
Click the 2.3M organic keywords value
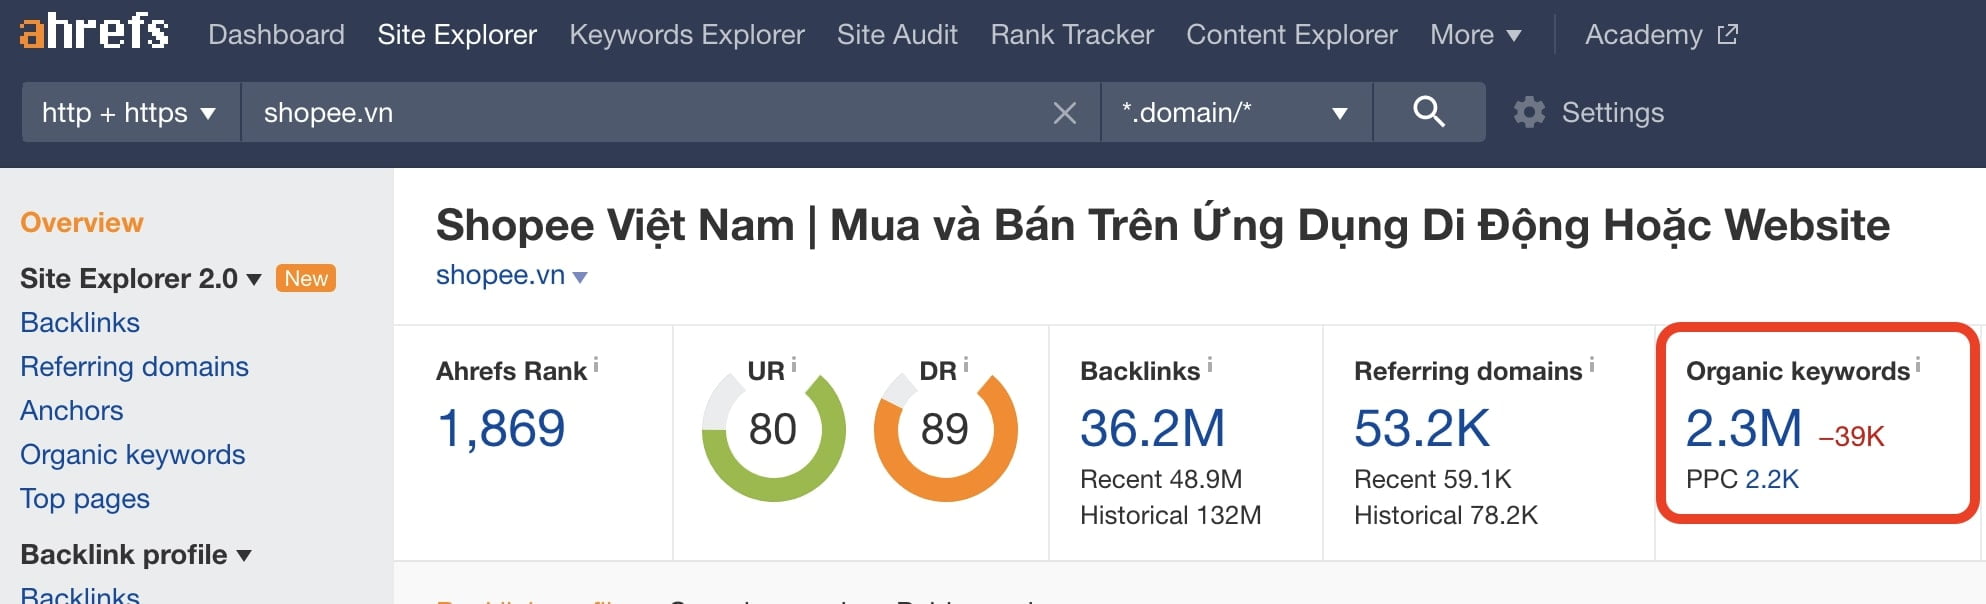[1744, 428]
